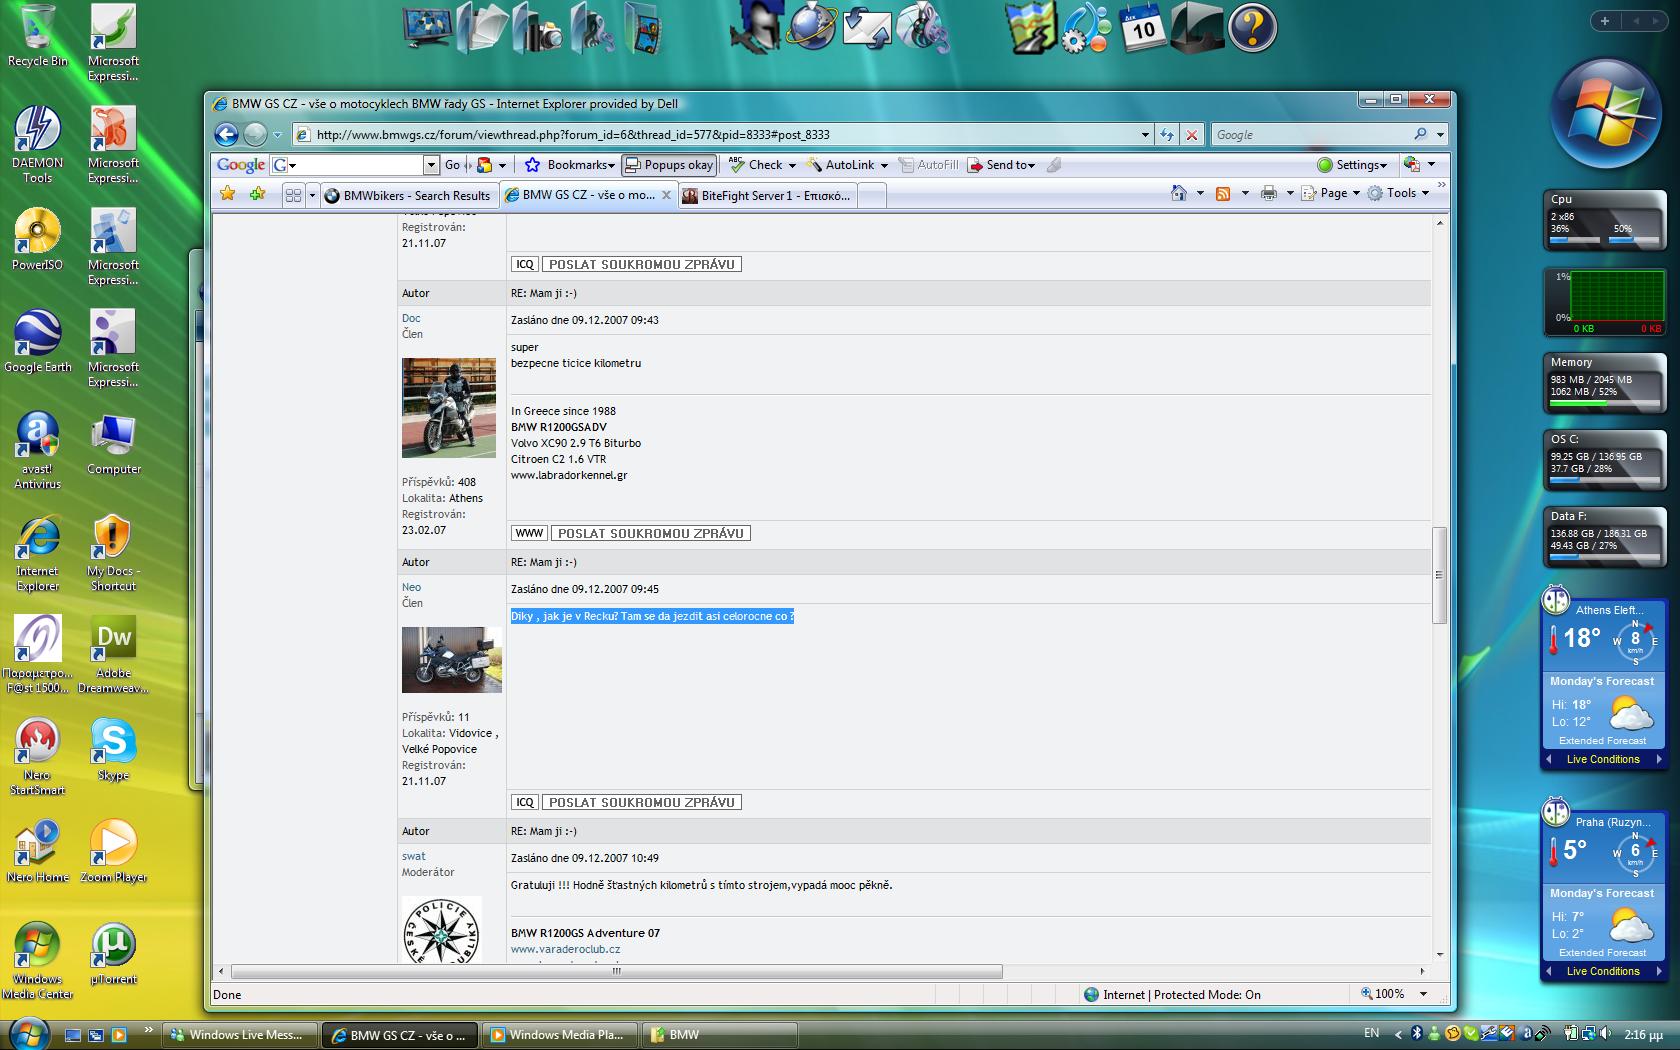Click the RSS feeds icon
Viewport: 1680px width, 1050px height.
(1222, 193)
